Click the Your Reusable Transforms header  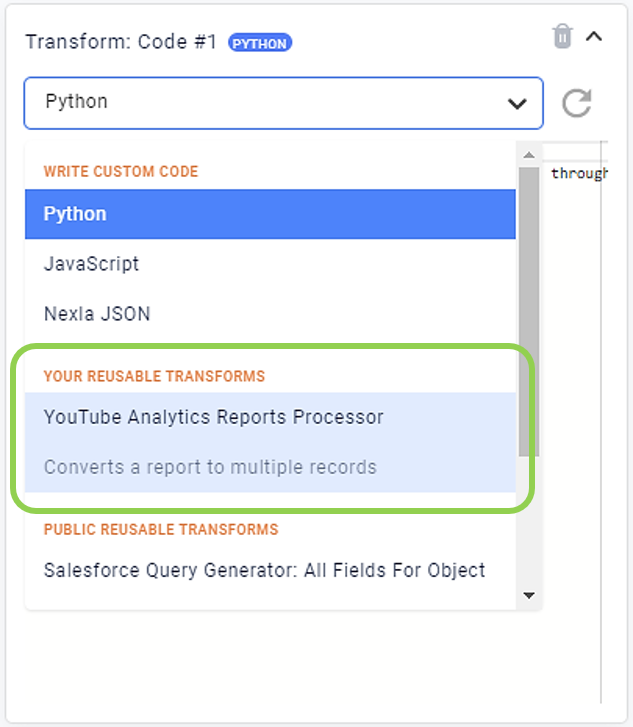pos(154,376)
